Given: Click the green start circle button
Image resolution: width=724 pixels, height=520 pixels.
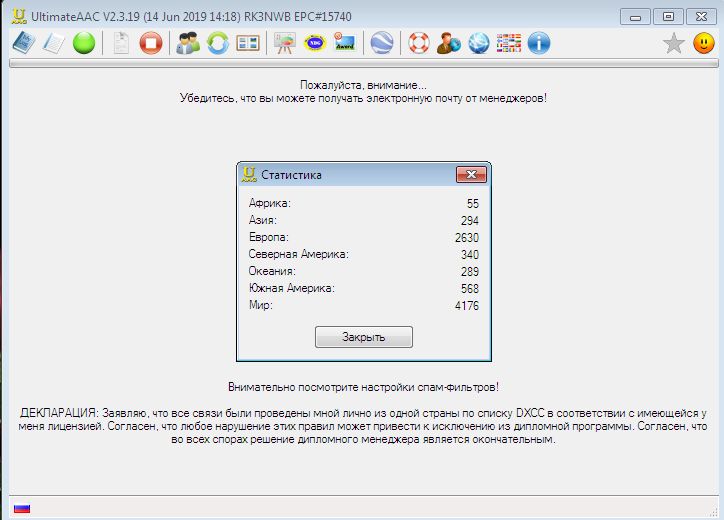Looking at the screenshot, I should tap(84, 43).
